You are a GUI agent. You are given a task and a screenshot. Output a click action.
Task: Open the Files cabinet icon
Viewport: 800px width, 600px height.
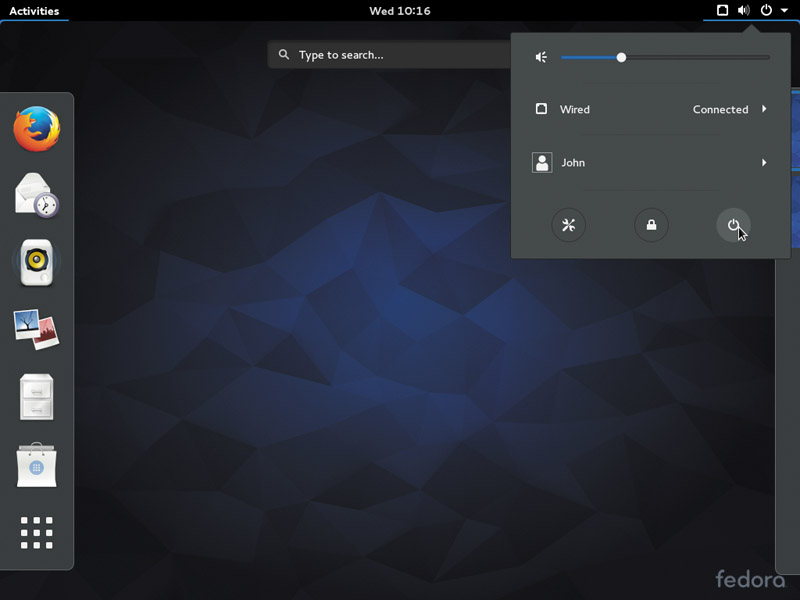37,397
